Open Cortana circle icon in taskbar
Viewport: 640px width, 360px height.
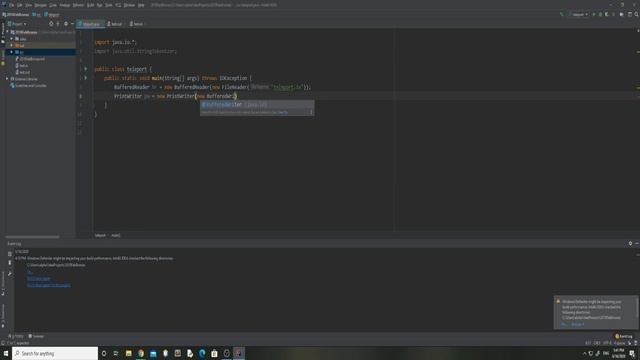[x=104, y=353]
